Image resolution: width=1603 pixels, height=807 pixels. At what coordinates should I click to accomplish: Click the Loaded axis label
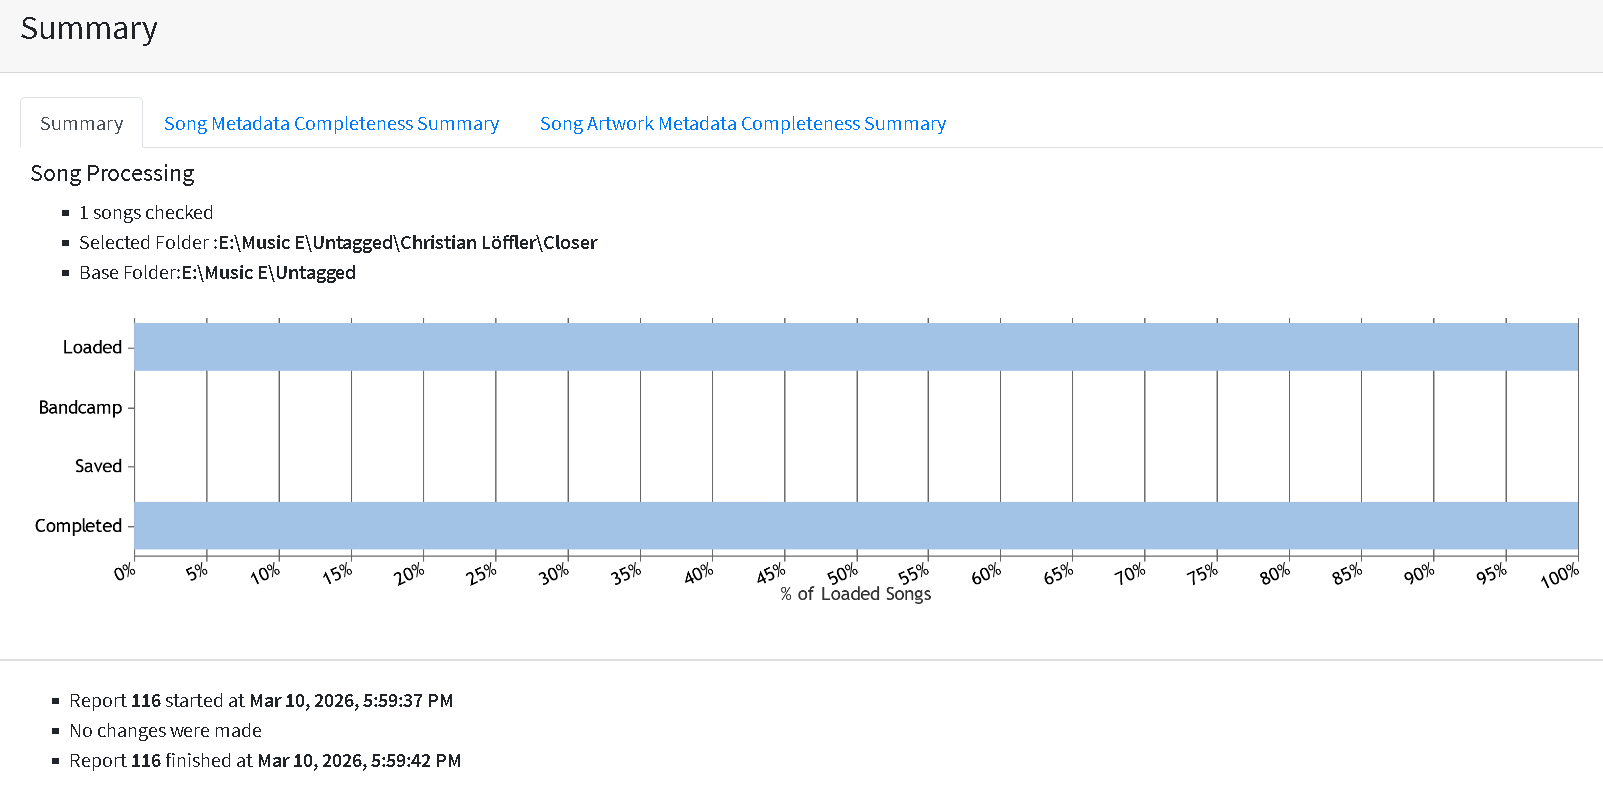pyautogui.click(x=92, y=348)
